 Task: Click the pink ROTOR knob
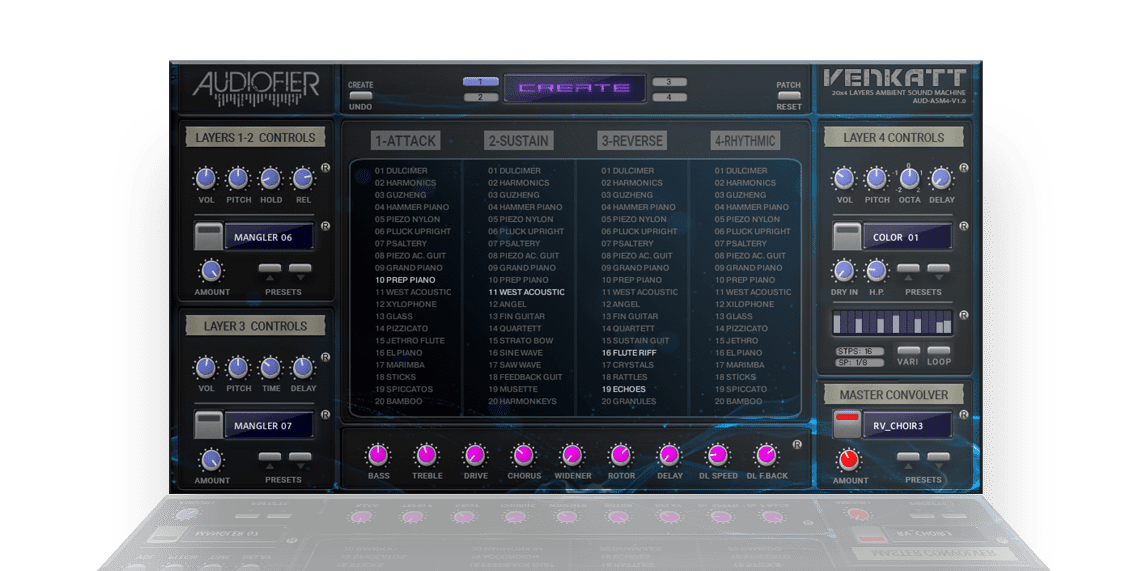click(x=621, y=455)
